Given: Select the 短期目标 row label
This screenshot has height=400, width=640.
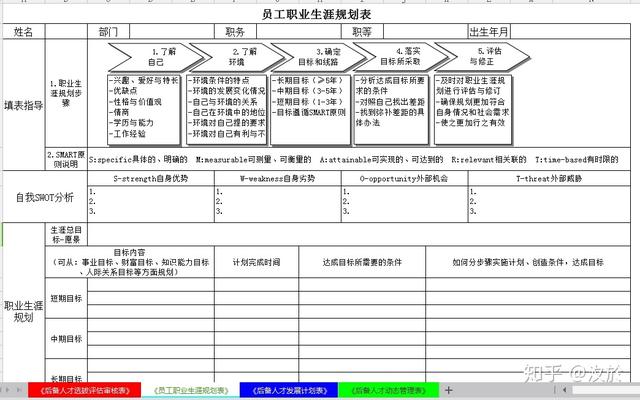Looking at the screenshot, I should pos(67,298).
